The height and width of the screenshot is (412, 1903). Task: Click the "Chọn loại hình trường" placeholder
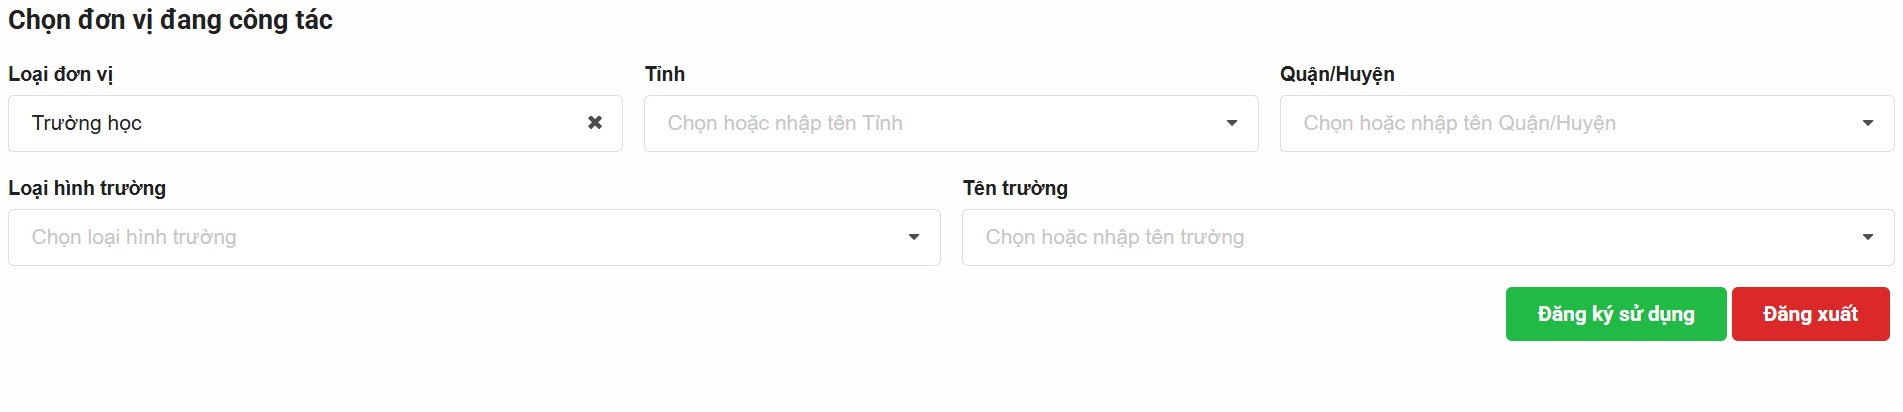[x=134, y=237]
